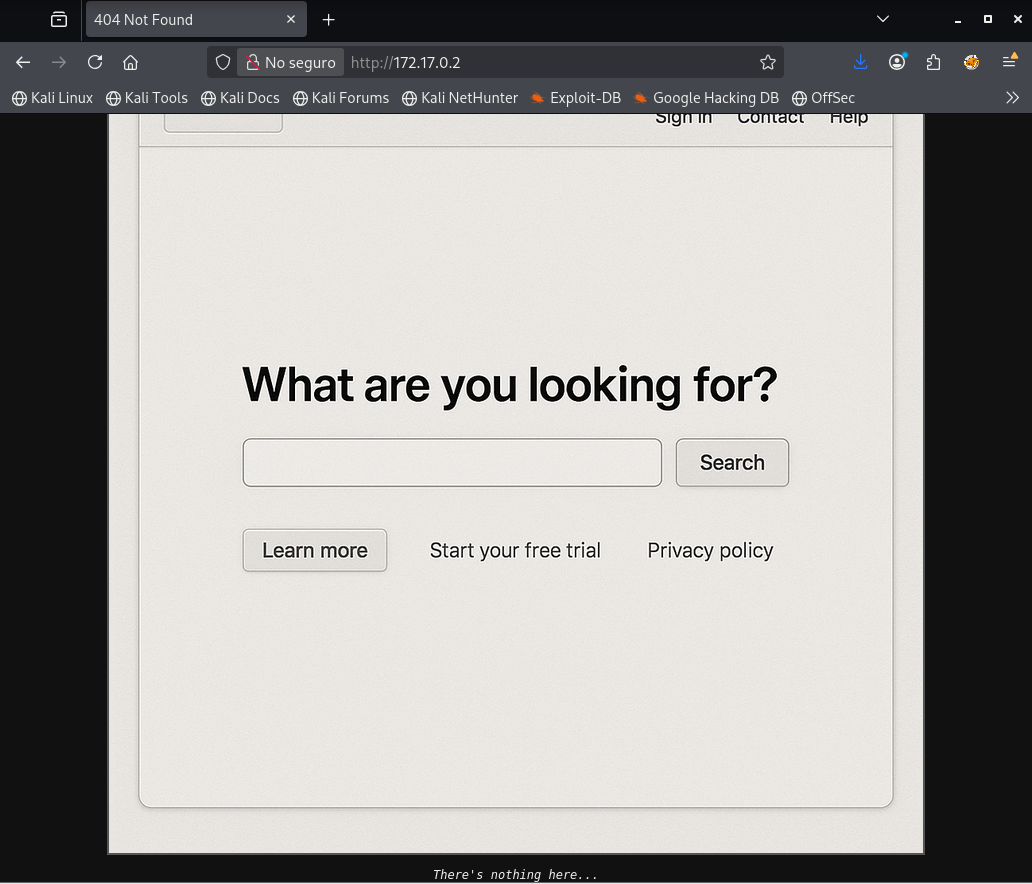Open the Firefox View recent browsing button
The image size is (1032, 884).
click(x=59, y=19)
